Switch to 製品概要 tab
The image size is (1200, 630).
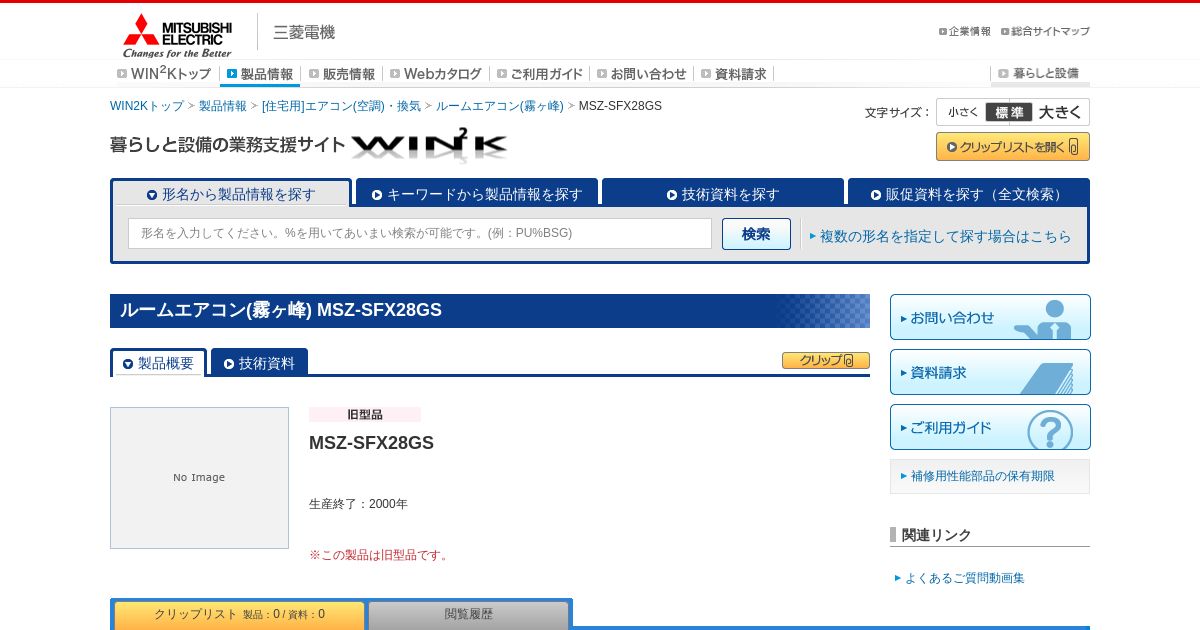(158, 363)
